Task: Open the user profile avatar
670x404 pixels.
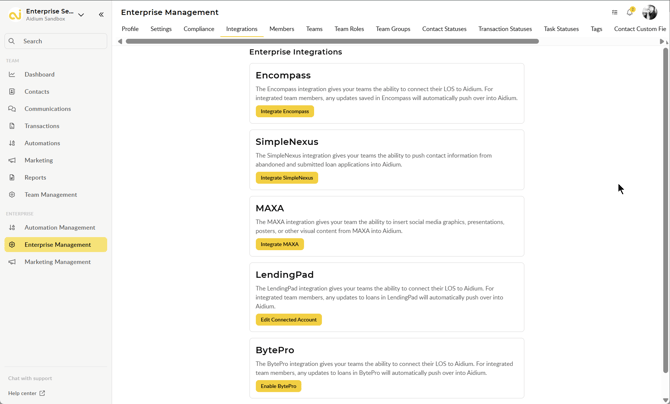Action: [649, 12]
